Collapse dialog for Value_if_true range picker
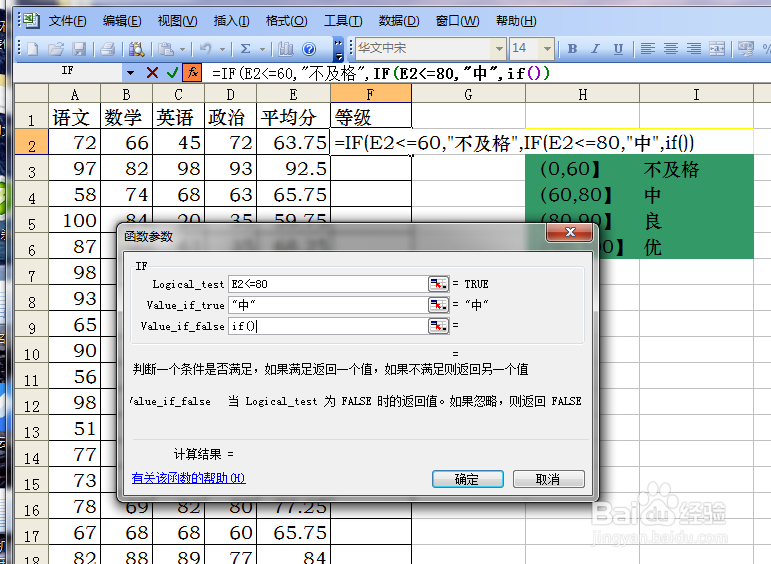 438,305
